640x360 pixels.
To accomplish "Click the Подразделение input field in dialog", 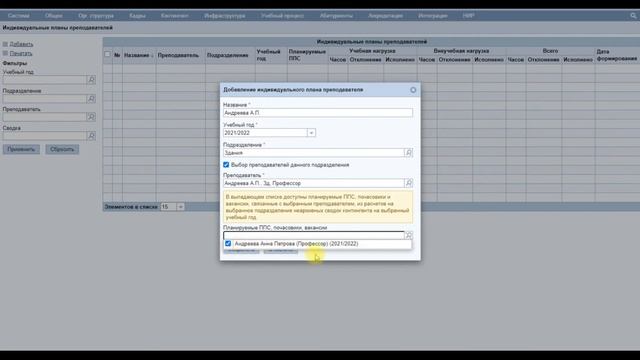I will (313, 153).
